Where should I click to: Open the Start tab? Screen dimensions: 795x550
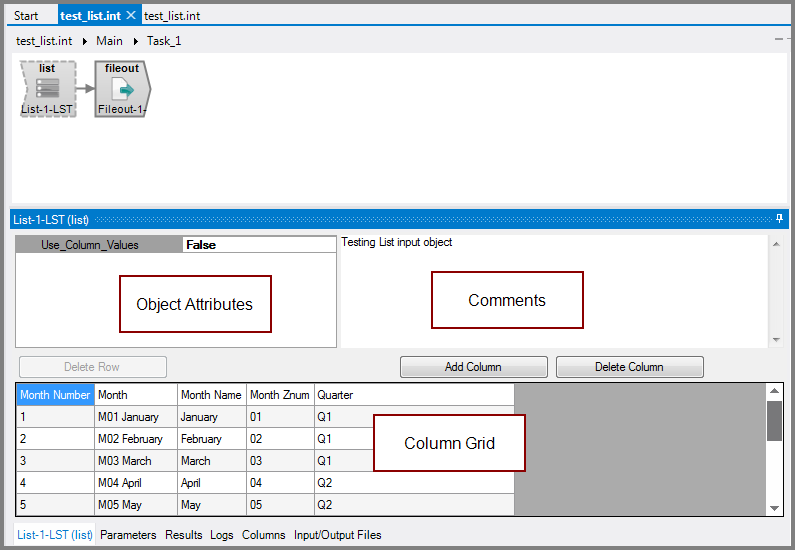27,16
